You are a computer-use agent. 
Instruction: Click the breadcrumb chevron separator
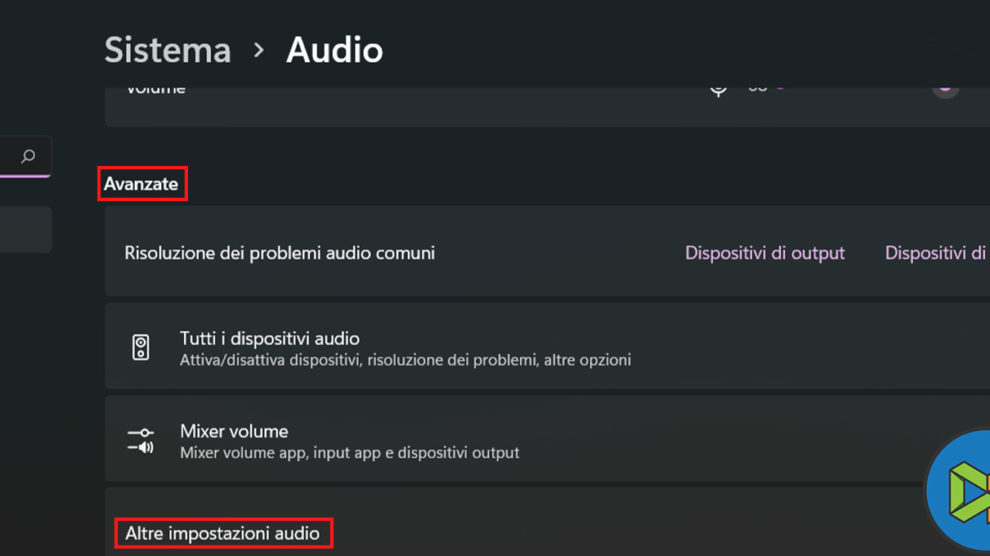pyautogui.click(x=259, y=50)
